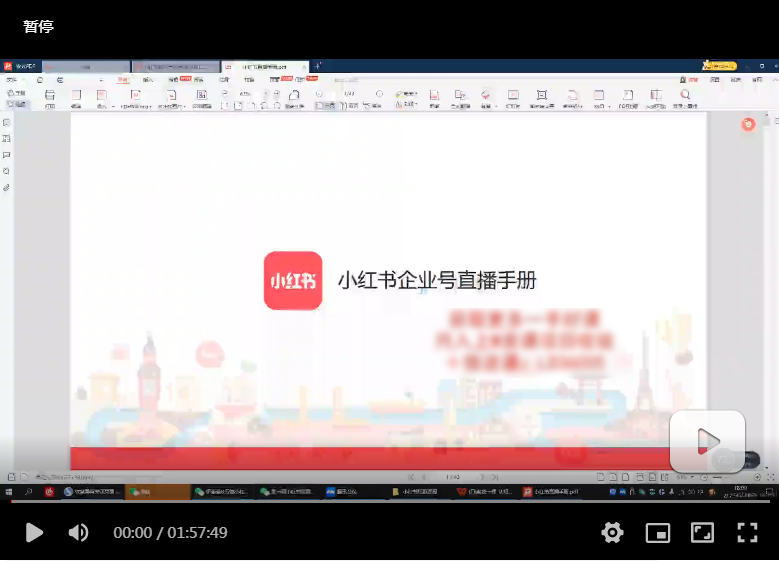Seek along the video progress bar

(x=390, y=501)
